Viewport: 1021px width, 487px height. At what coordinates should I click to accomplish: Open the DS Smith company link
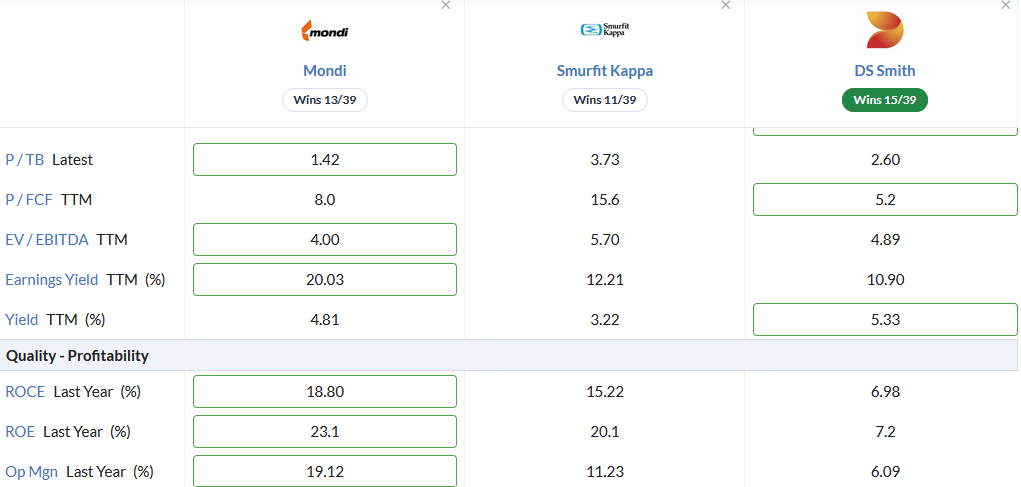[885, 71]
